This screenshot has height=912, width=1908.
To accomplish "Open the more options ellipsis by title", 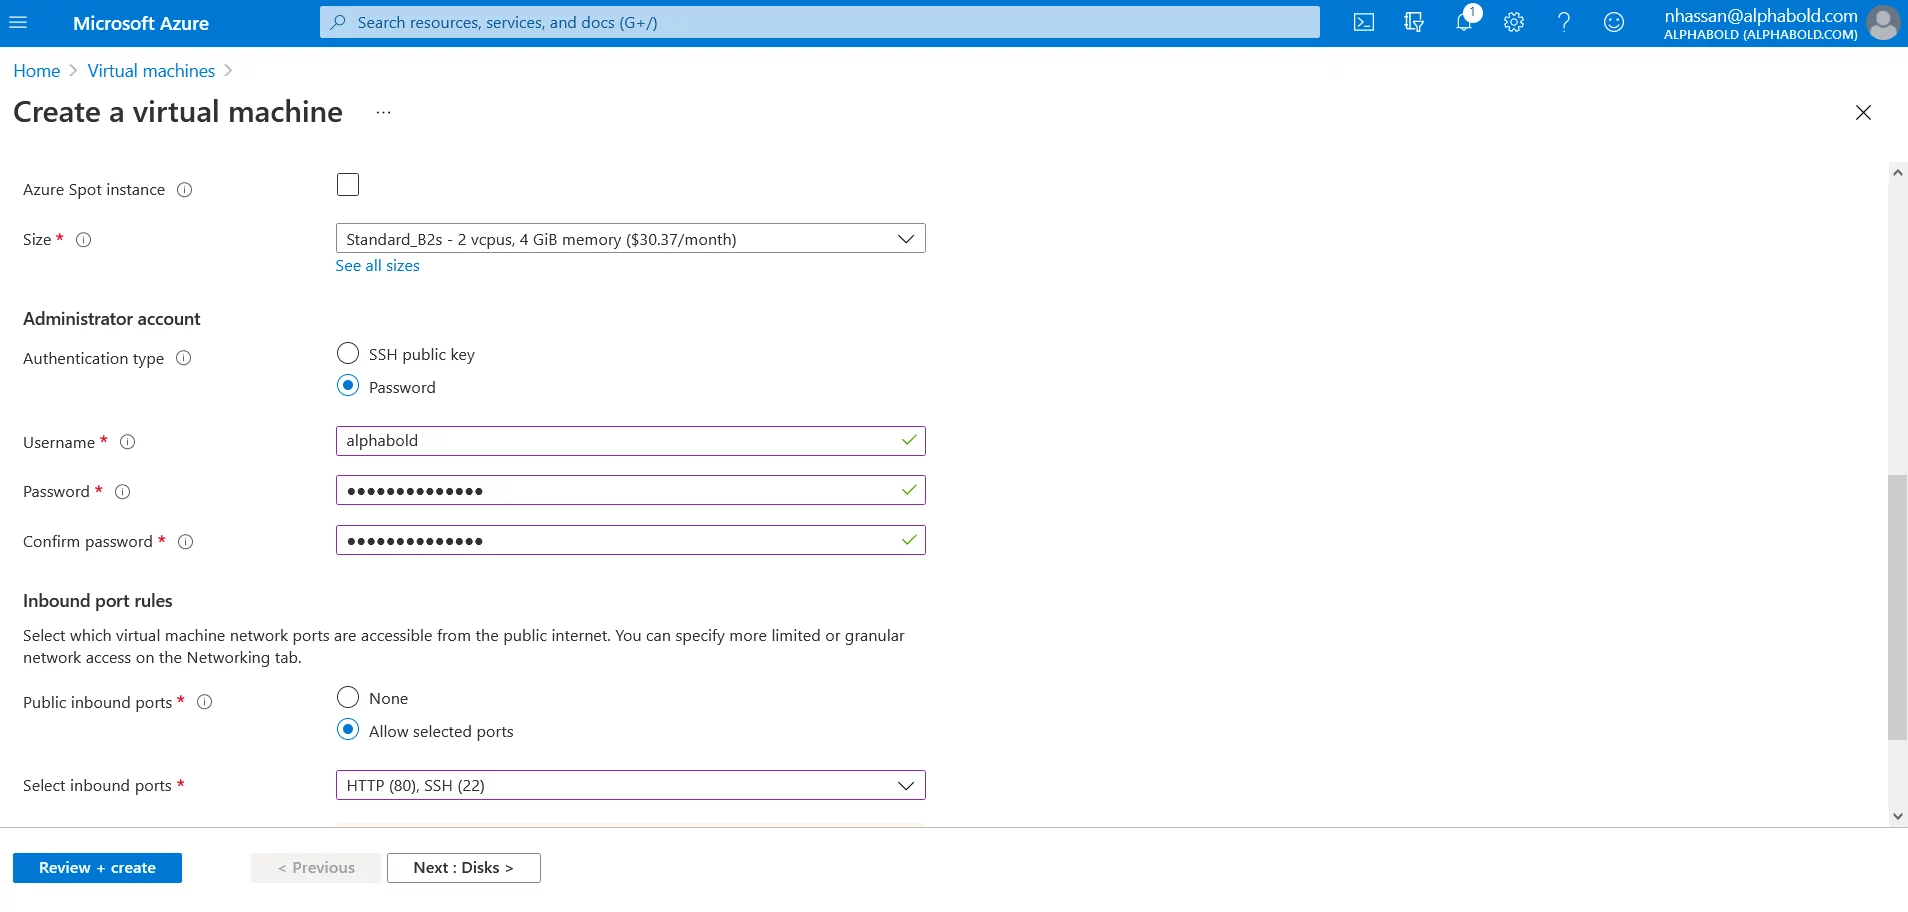I will [384, 113].
